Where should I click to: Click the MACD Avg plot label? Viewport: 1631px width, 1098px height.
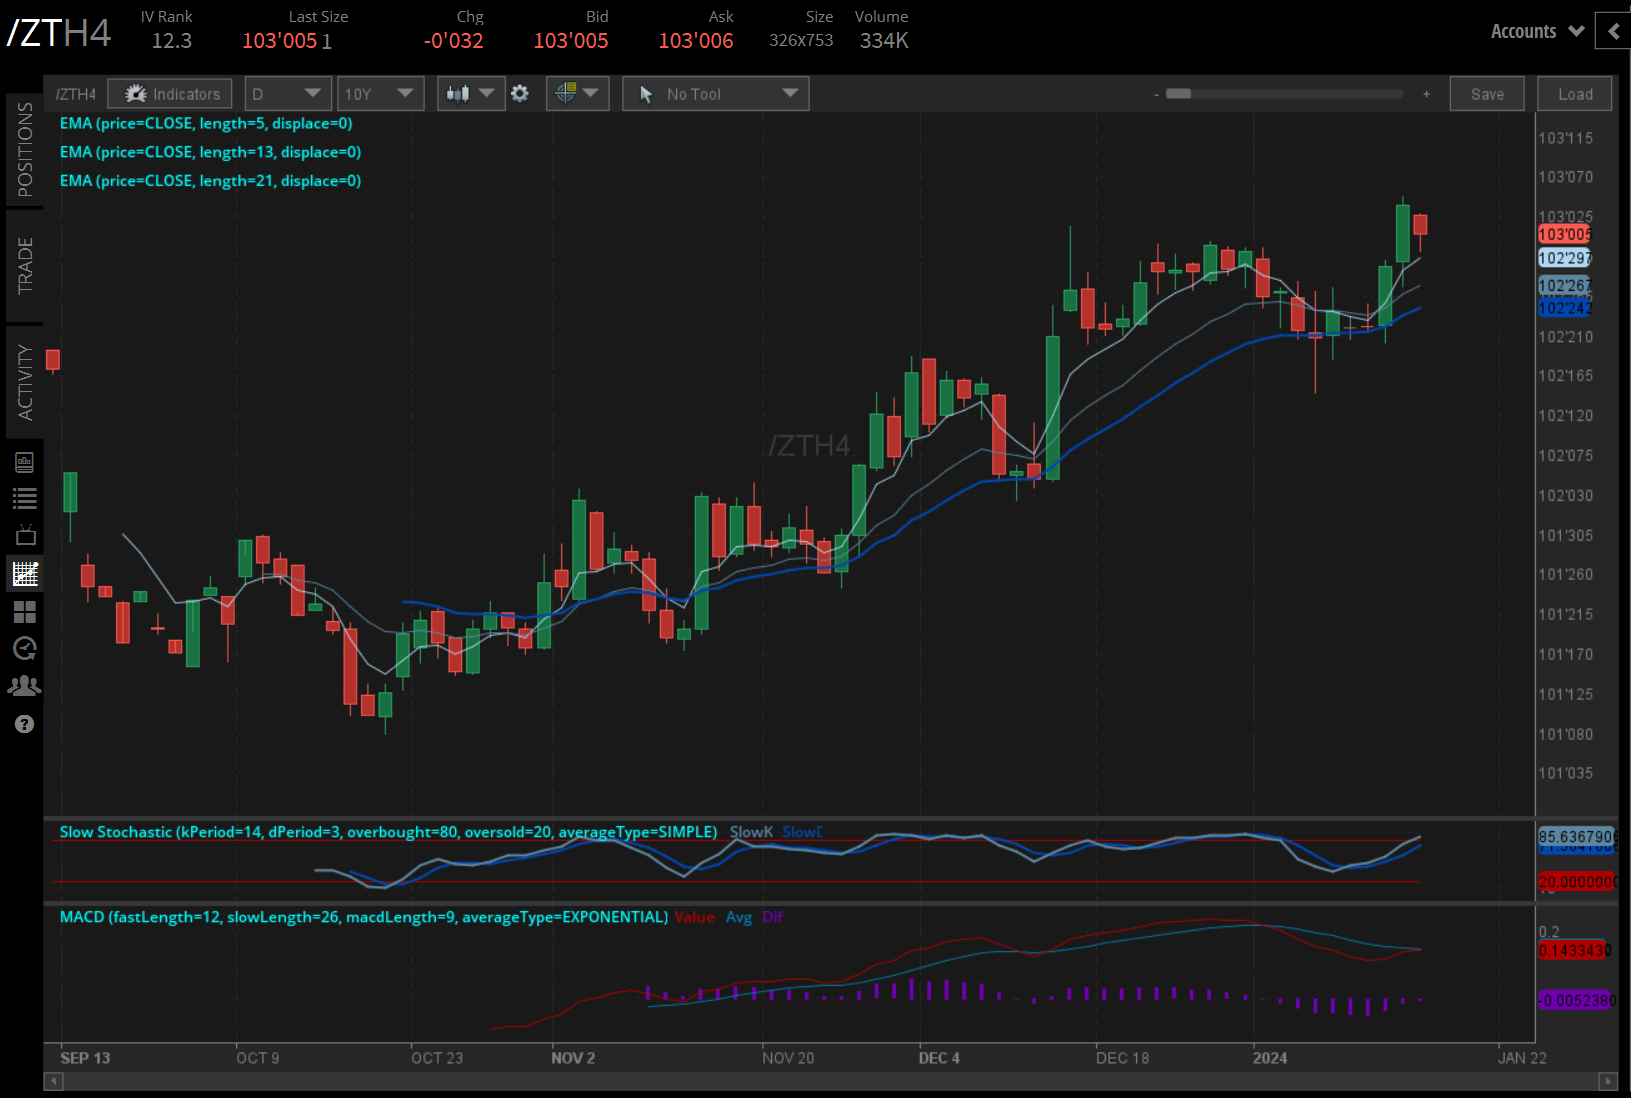click(739, 917)
